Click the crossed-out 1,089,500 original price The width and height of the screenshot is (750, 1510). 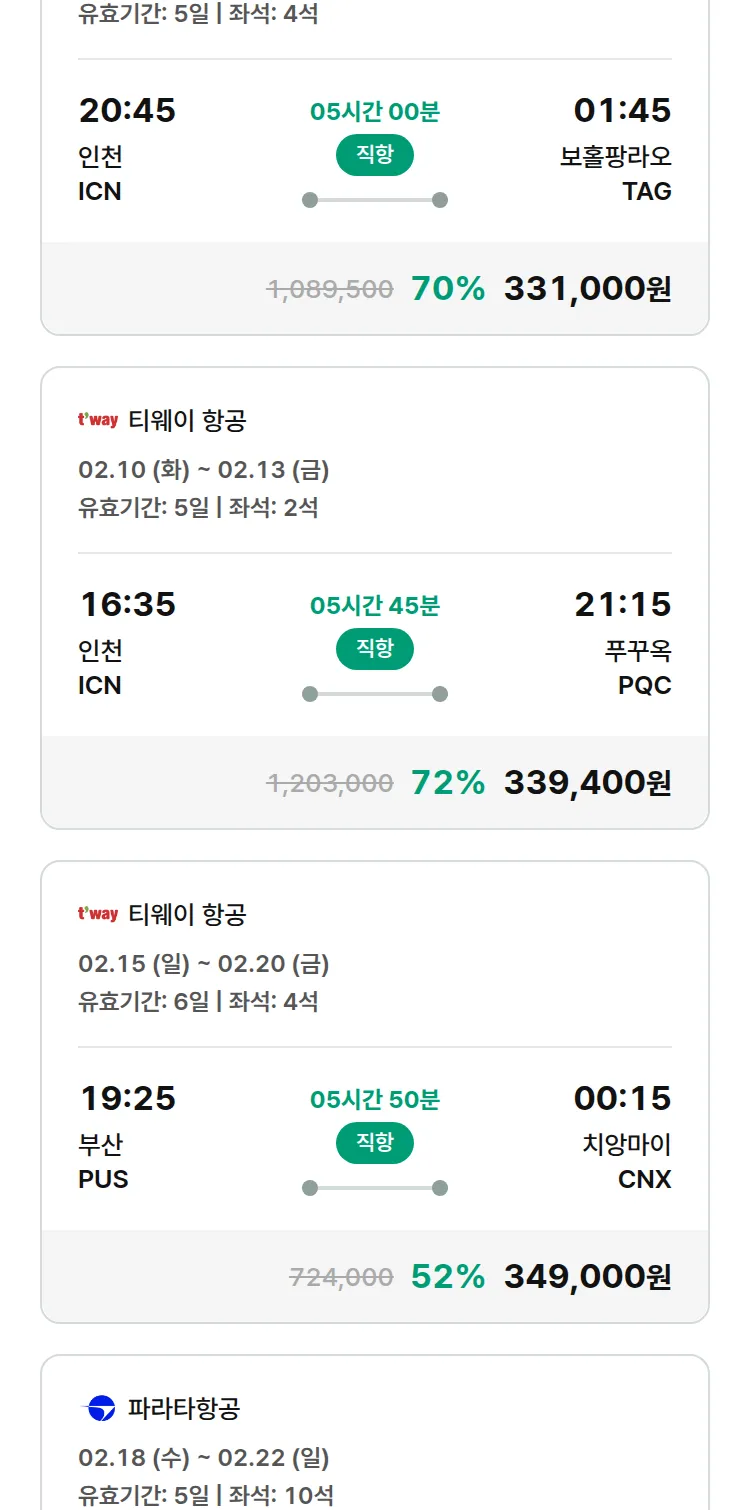coord(330,289)
